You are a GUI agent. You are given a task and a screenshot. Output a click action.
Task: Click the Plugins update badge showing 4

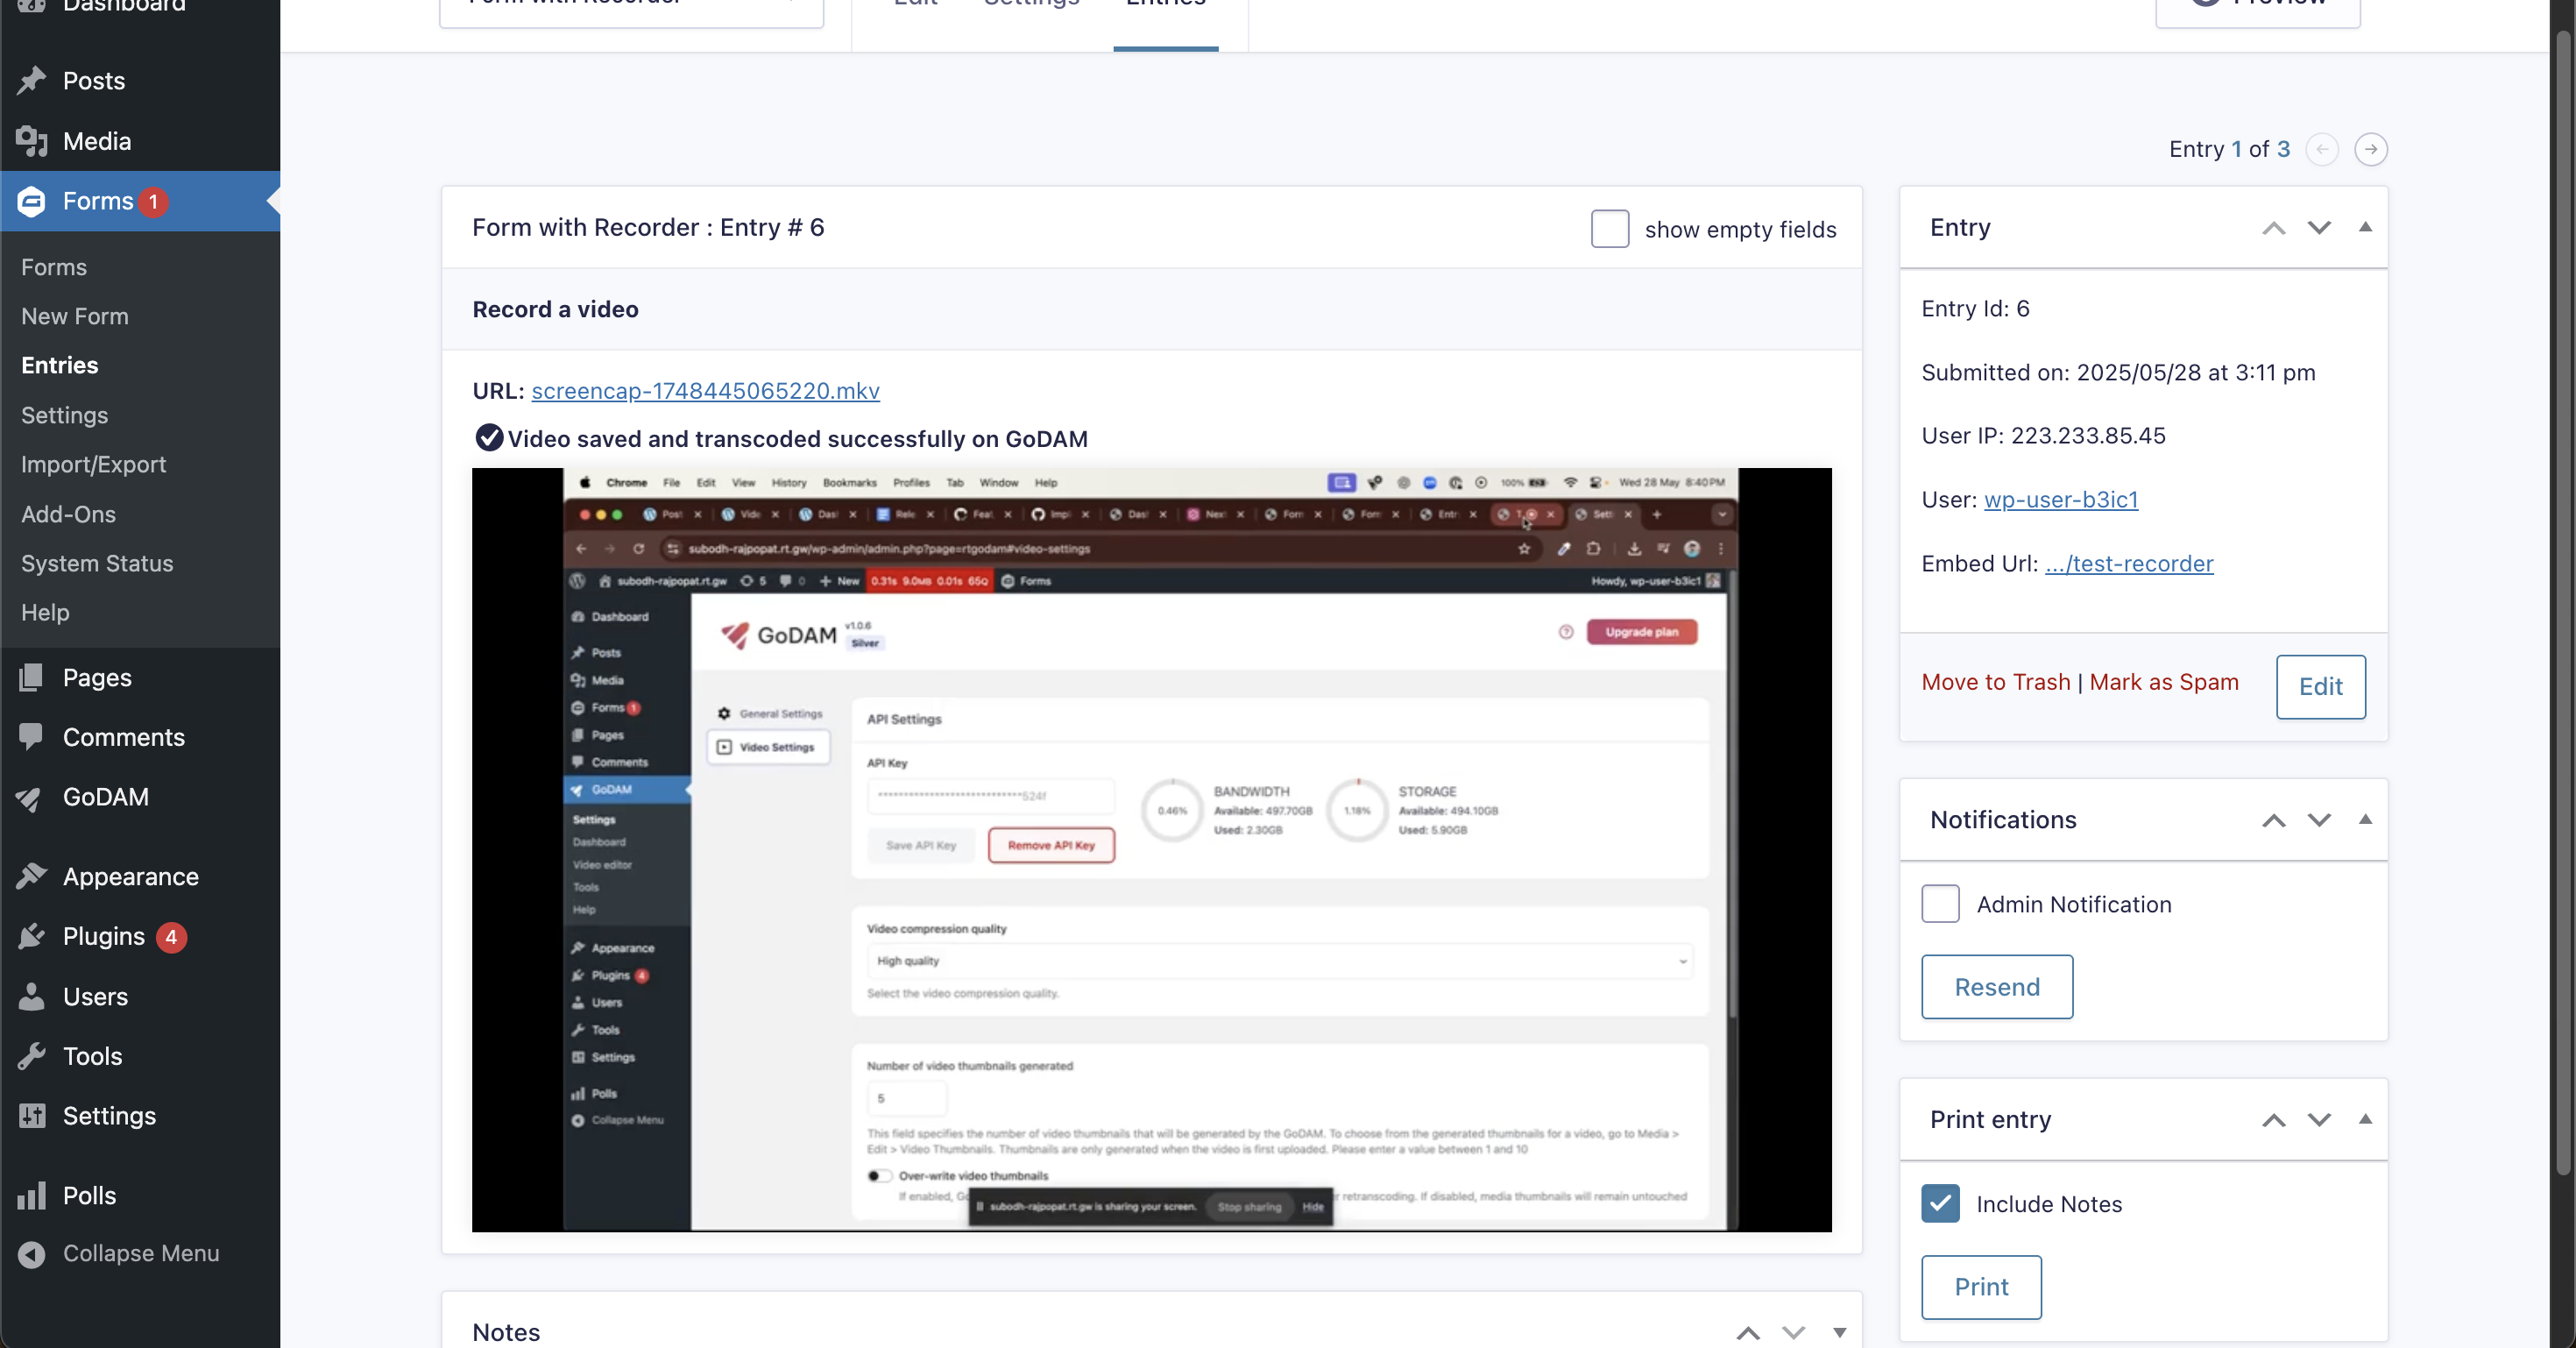(171, 937)
